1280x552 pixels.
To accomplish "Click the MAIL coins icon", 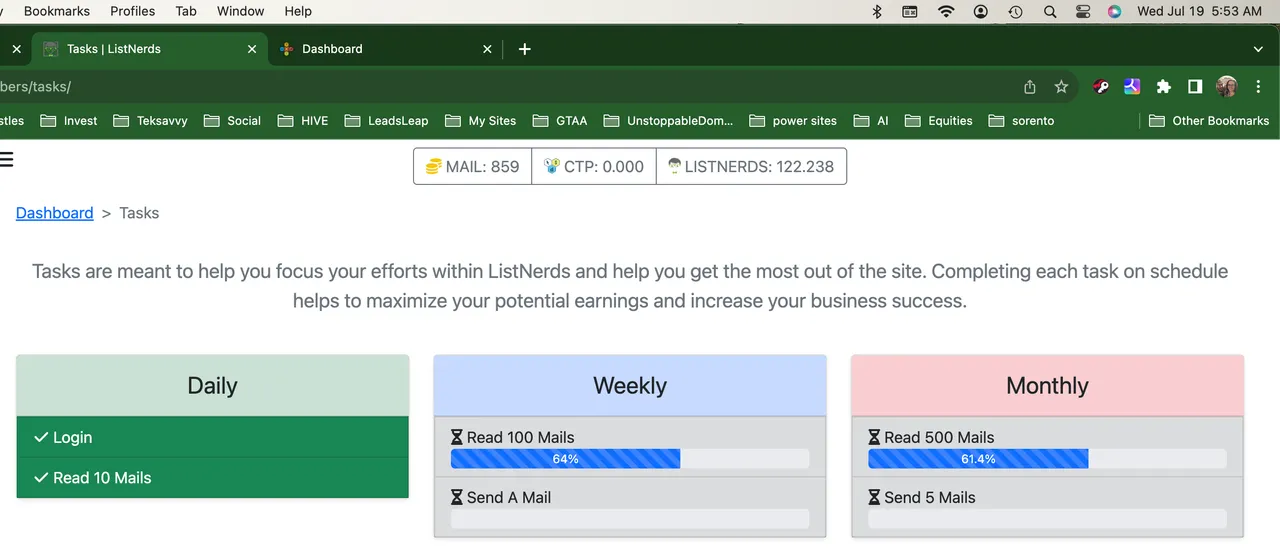I will click(x=433, y=166).
